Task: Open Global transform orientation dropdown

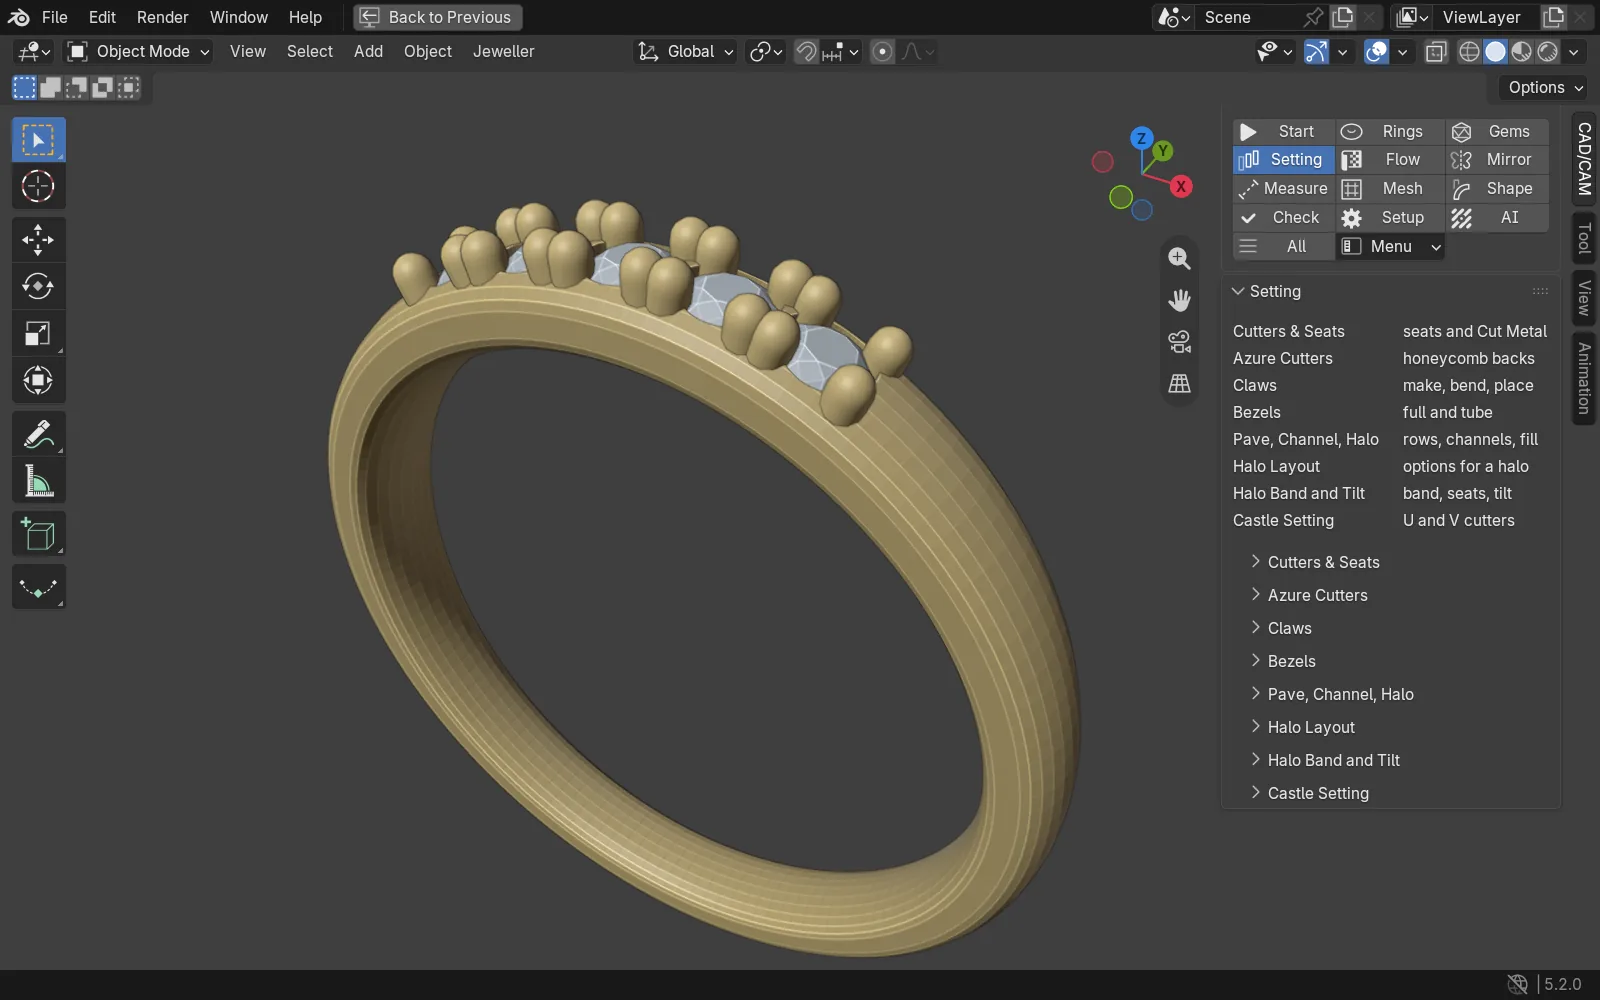Action: point(686,51)
